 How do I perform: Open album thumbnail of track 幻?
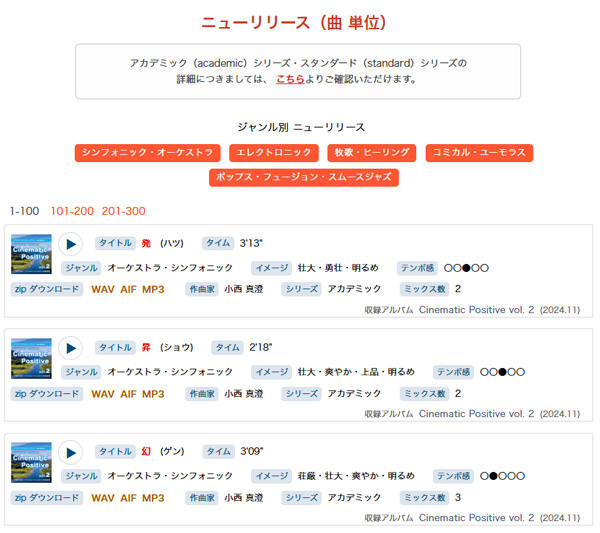[31, 462]
